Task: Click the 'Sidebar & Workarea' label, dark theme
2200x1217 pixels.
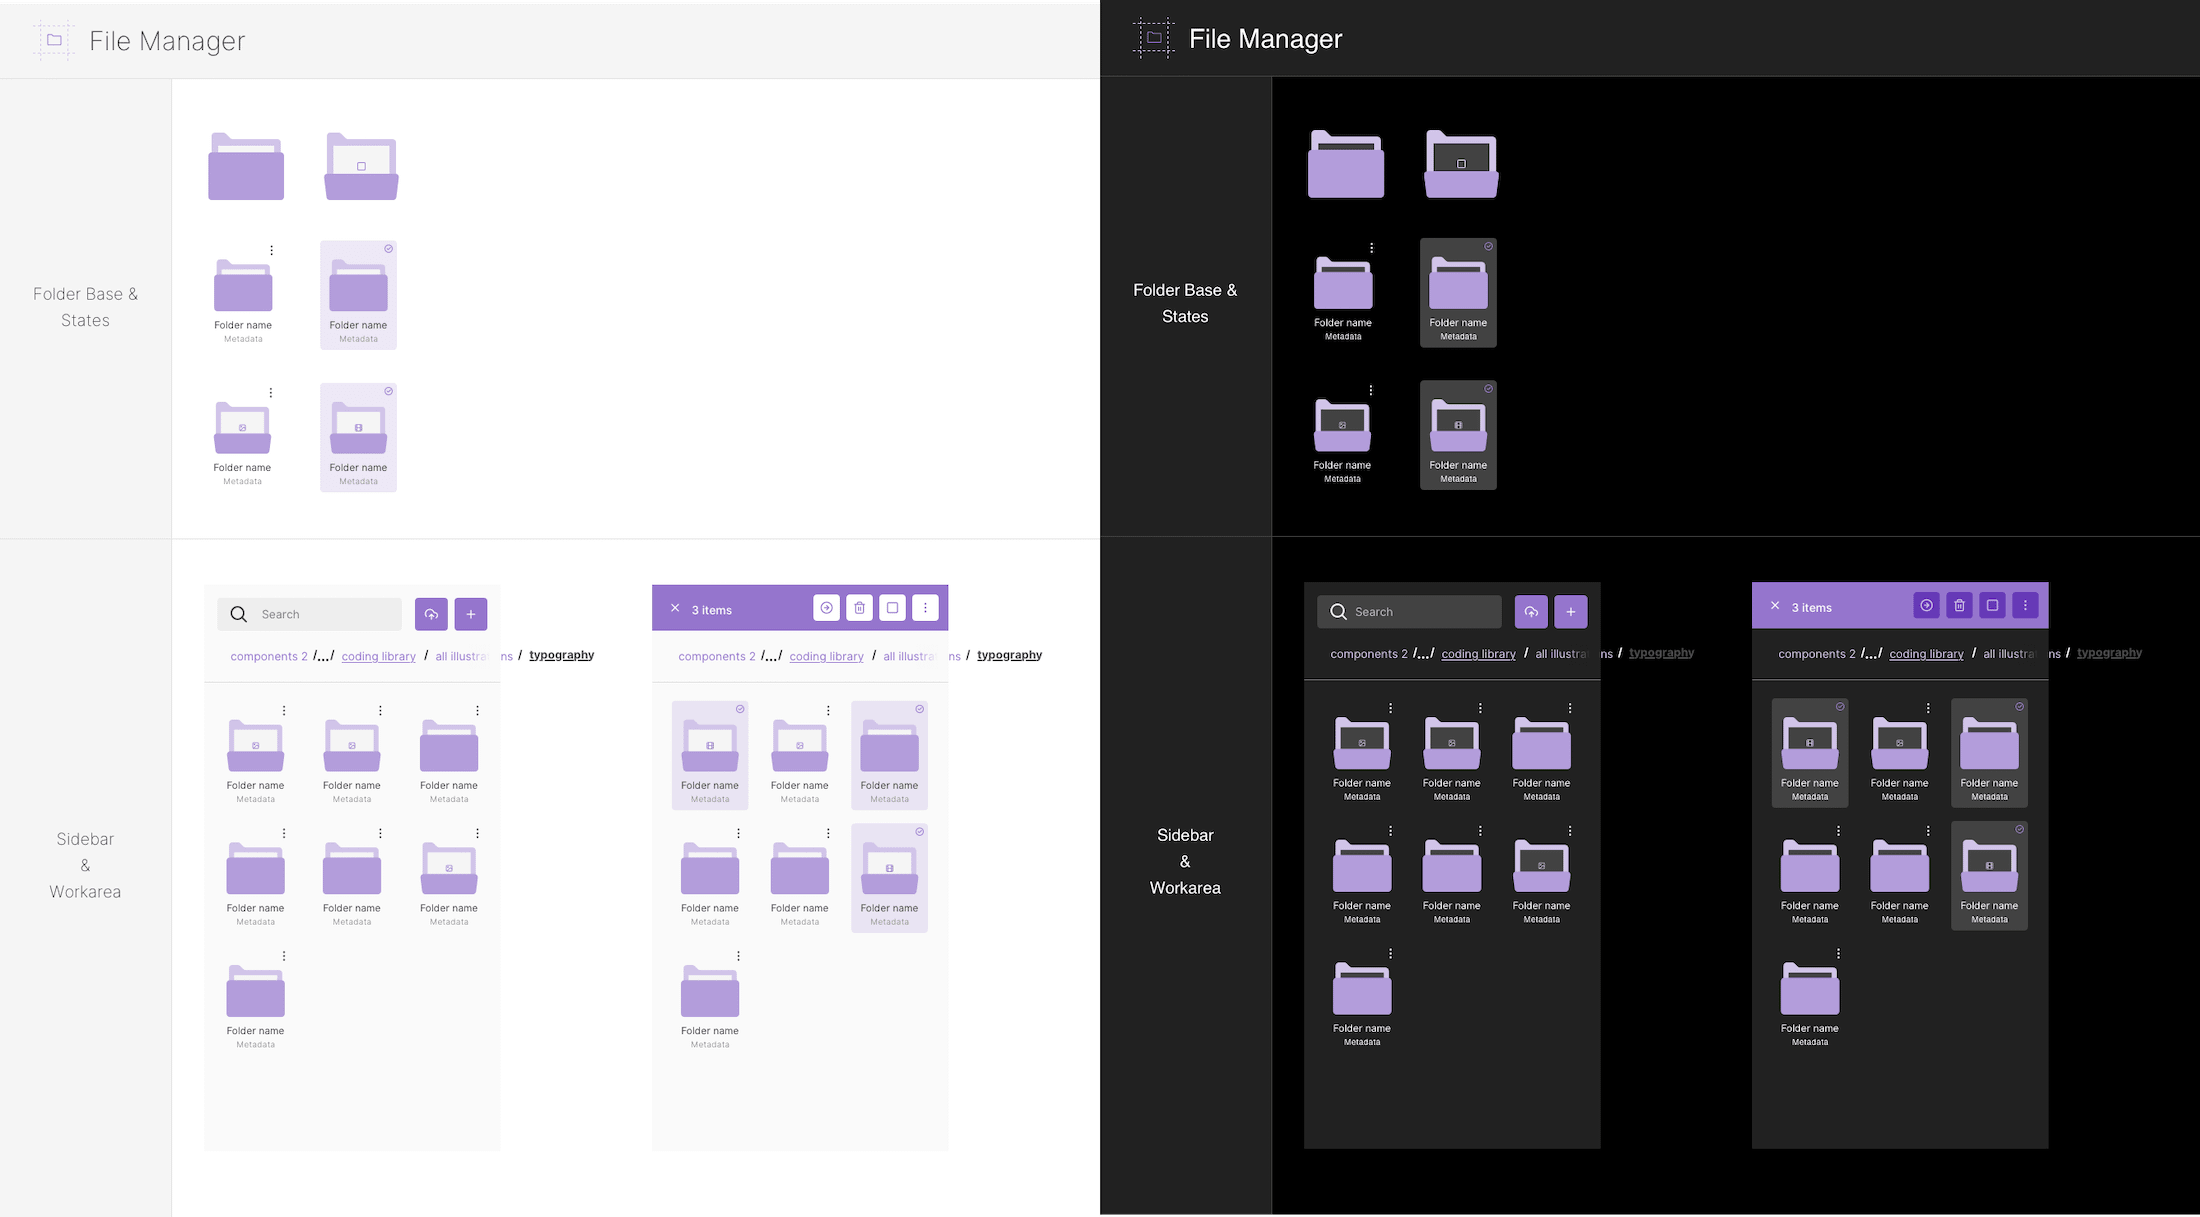Action: click(x=1185, y=861)
